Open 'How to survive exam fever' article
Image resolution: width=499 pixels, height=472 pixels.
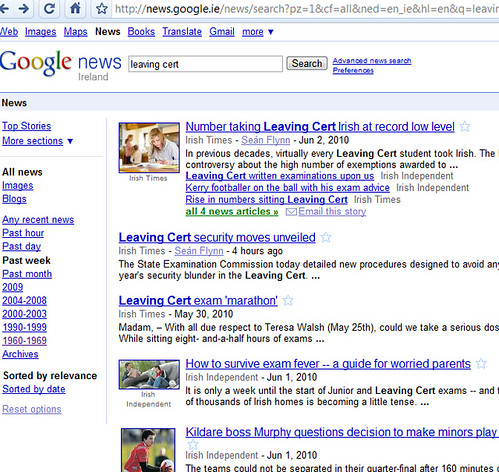[328, 364]
